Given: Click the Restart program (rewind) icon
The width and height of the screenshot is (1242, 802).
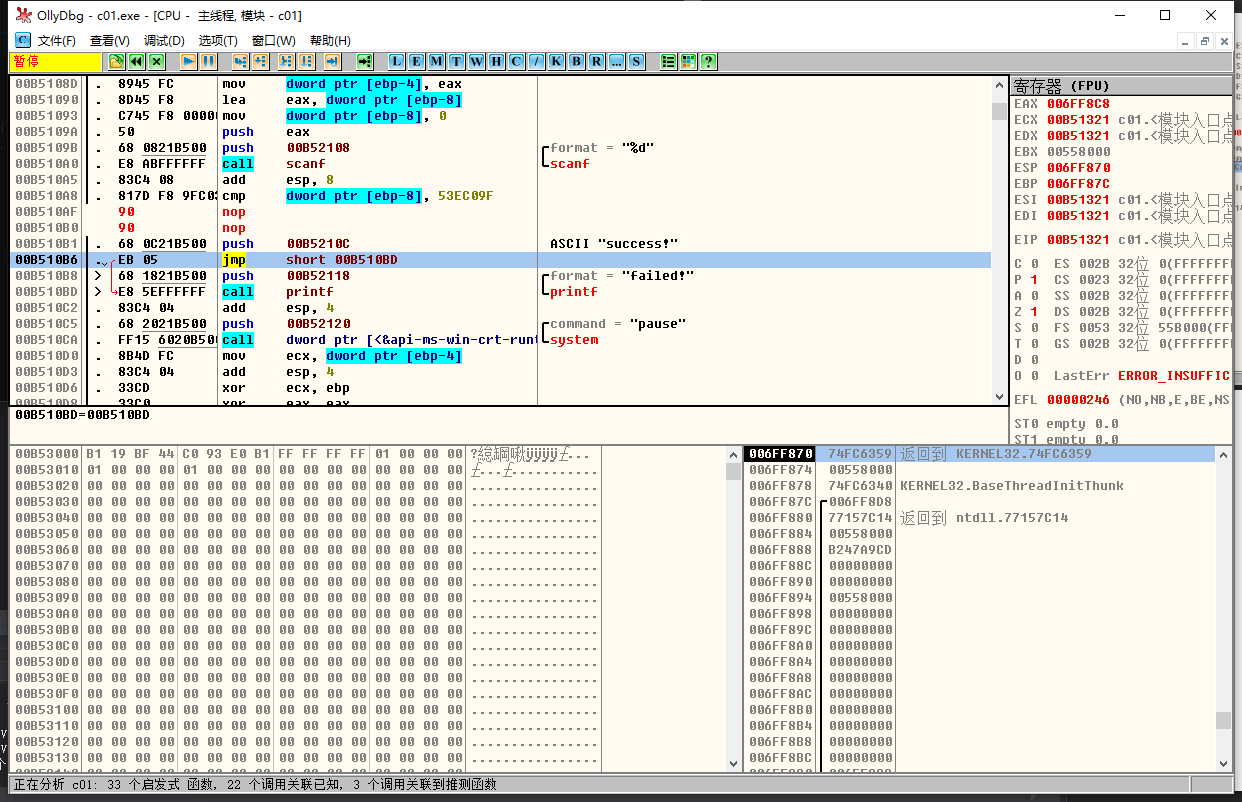Looking at the screenshot, I should click(x=136, y=61).
